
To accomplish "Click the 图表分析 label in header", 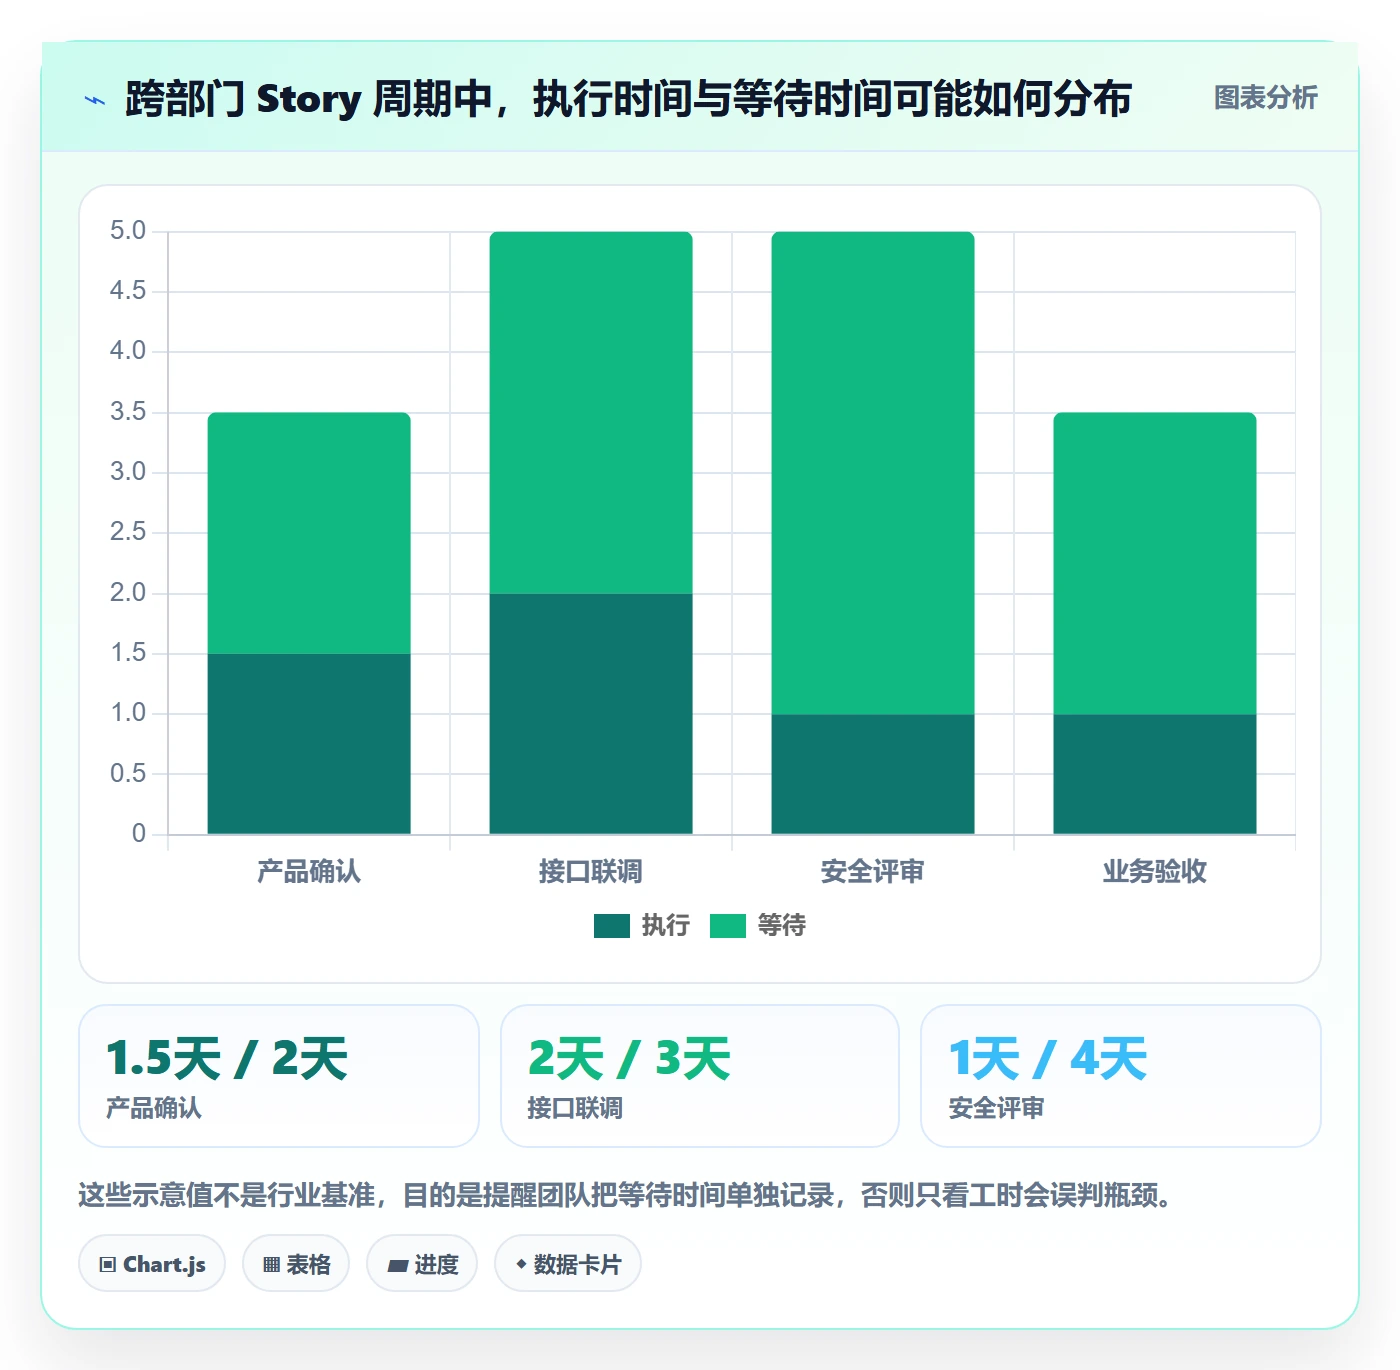I will click(1265, 98).
